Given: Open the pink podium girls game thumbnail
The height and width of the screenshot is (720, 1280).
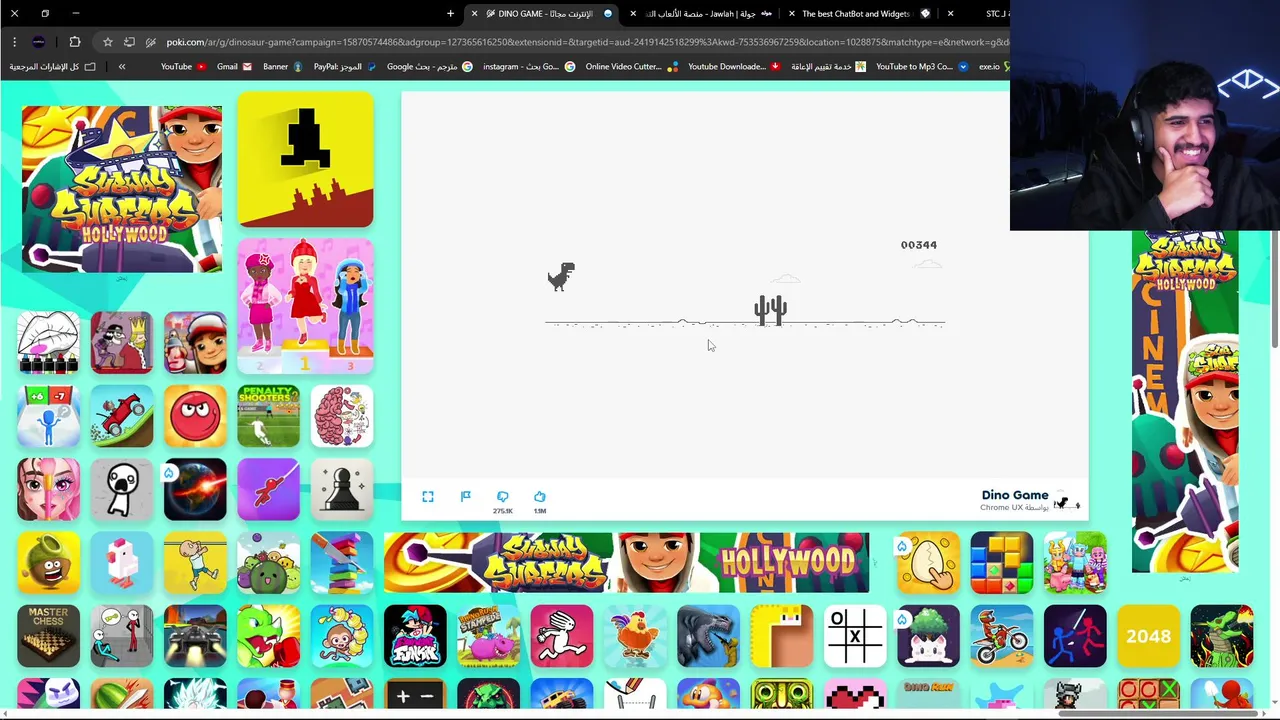Looking at the screenshot, I should point(305,306).
